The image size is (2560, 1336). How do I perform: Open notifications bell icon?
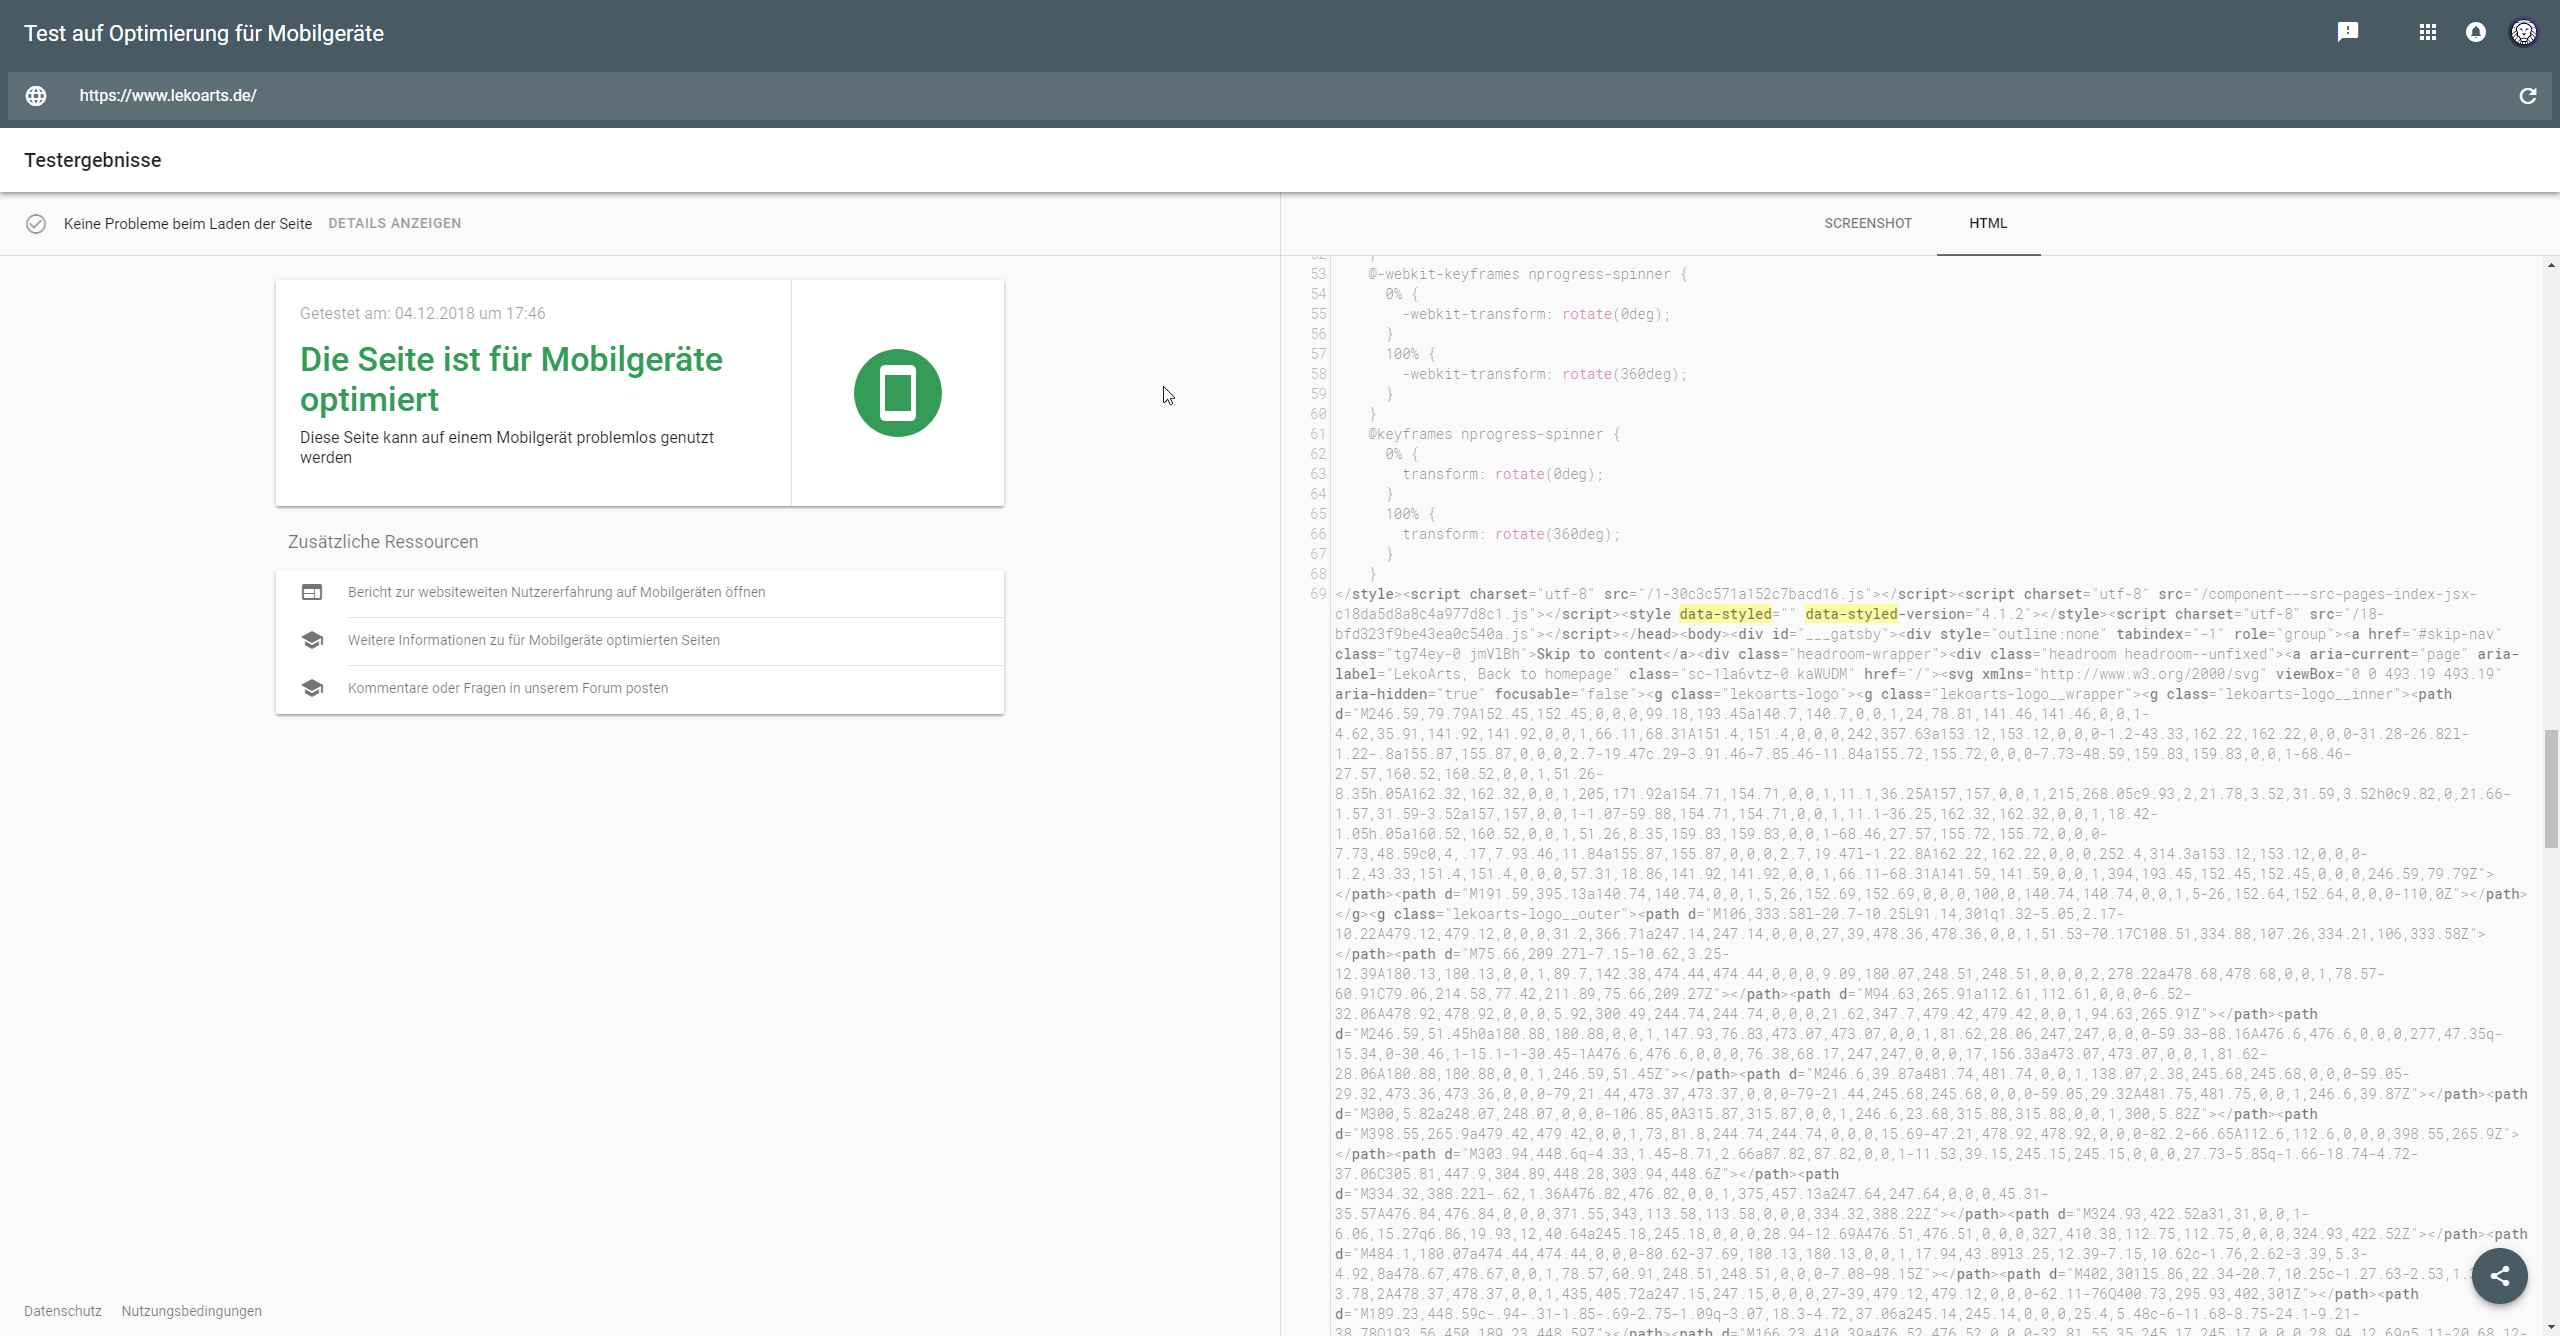[2476, 33]
